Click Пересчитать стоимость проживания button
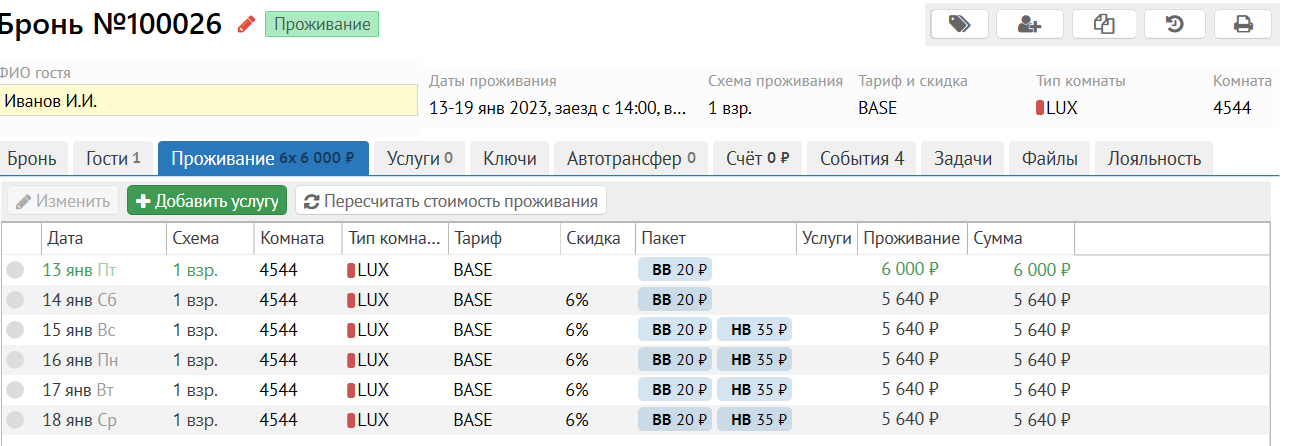Image resolution: width=1293 pixels, height=446 pixels. (x=451, y=201)
